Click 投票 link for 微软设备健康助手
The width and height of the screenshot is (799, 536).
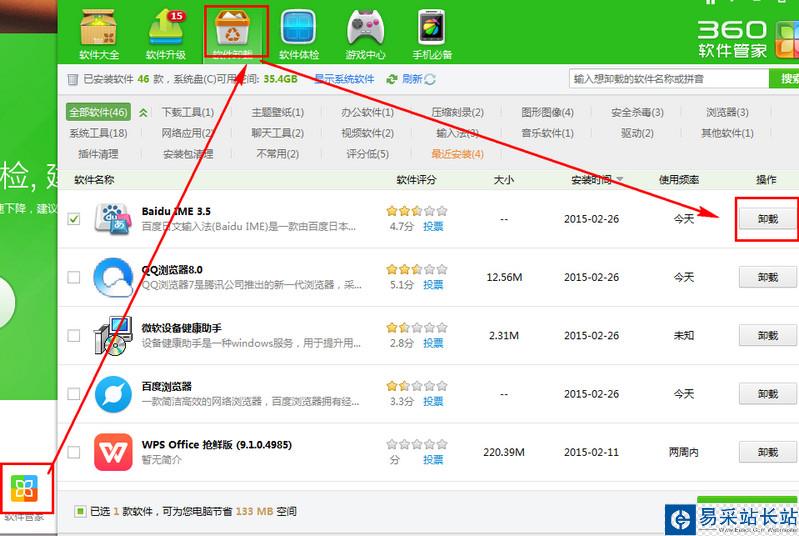click(x=433, y=343)
